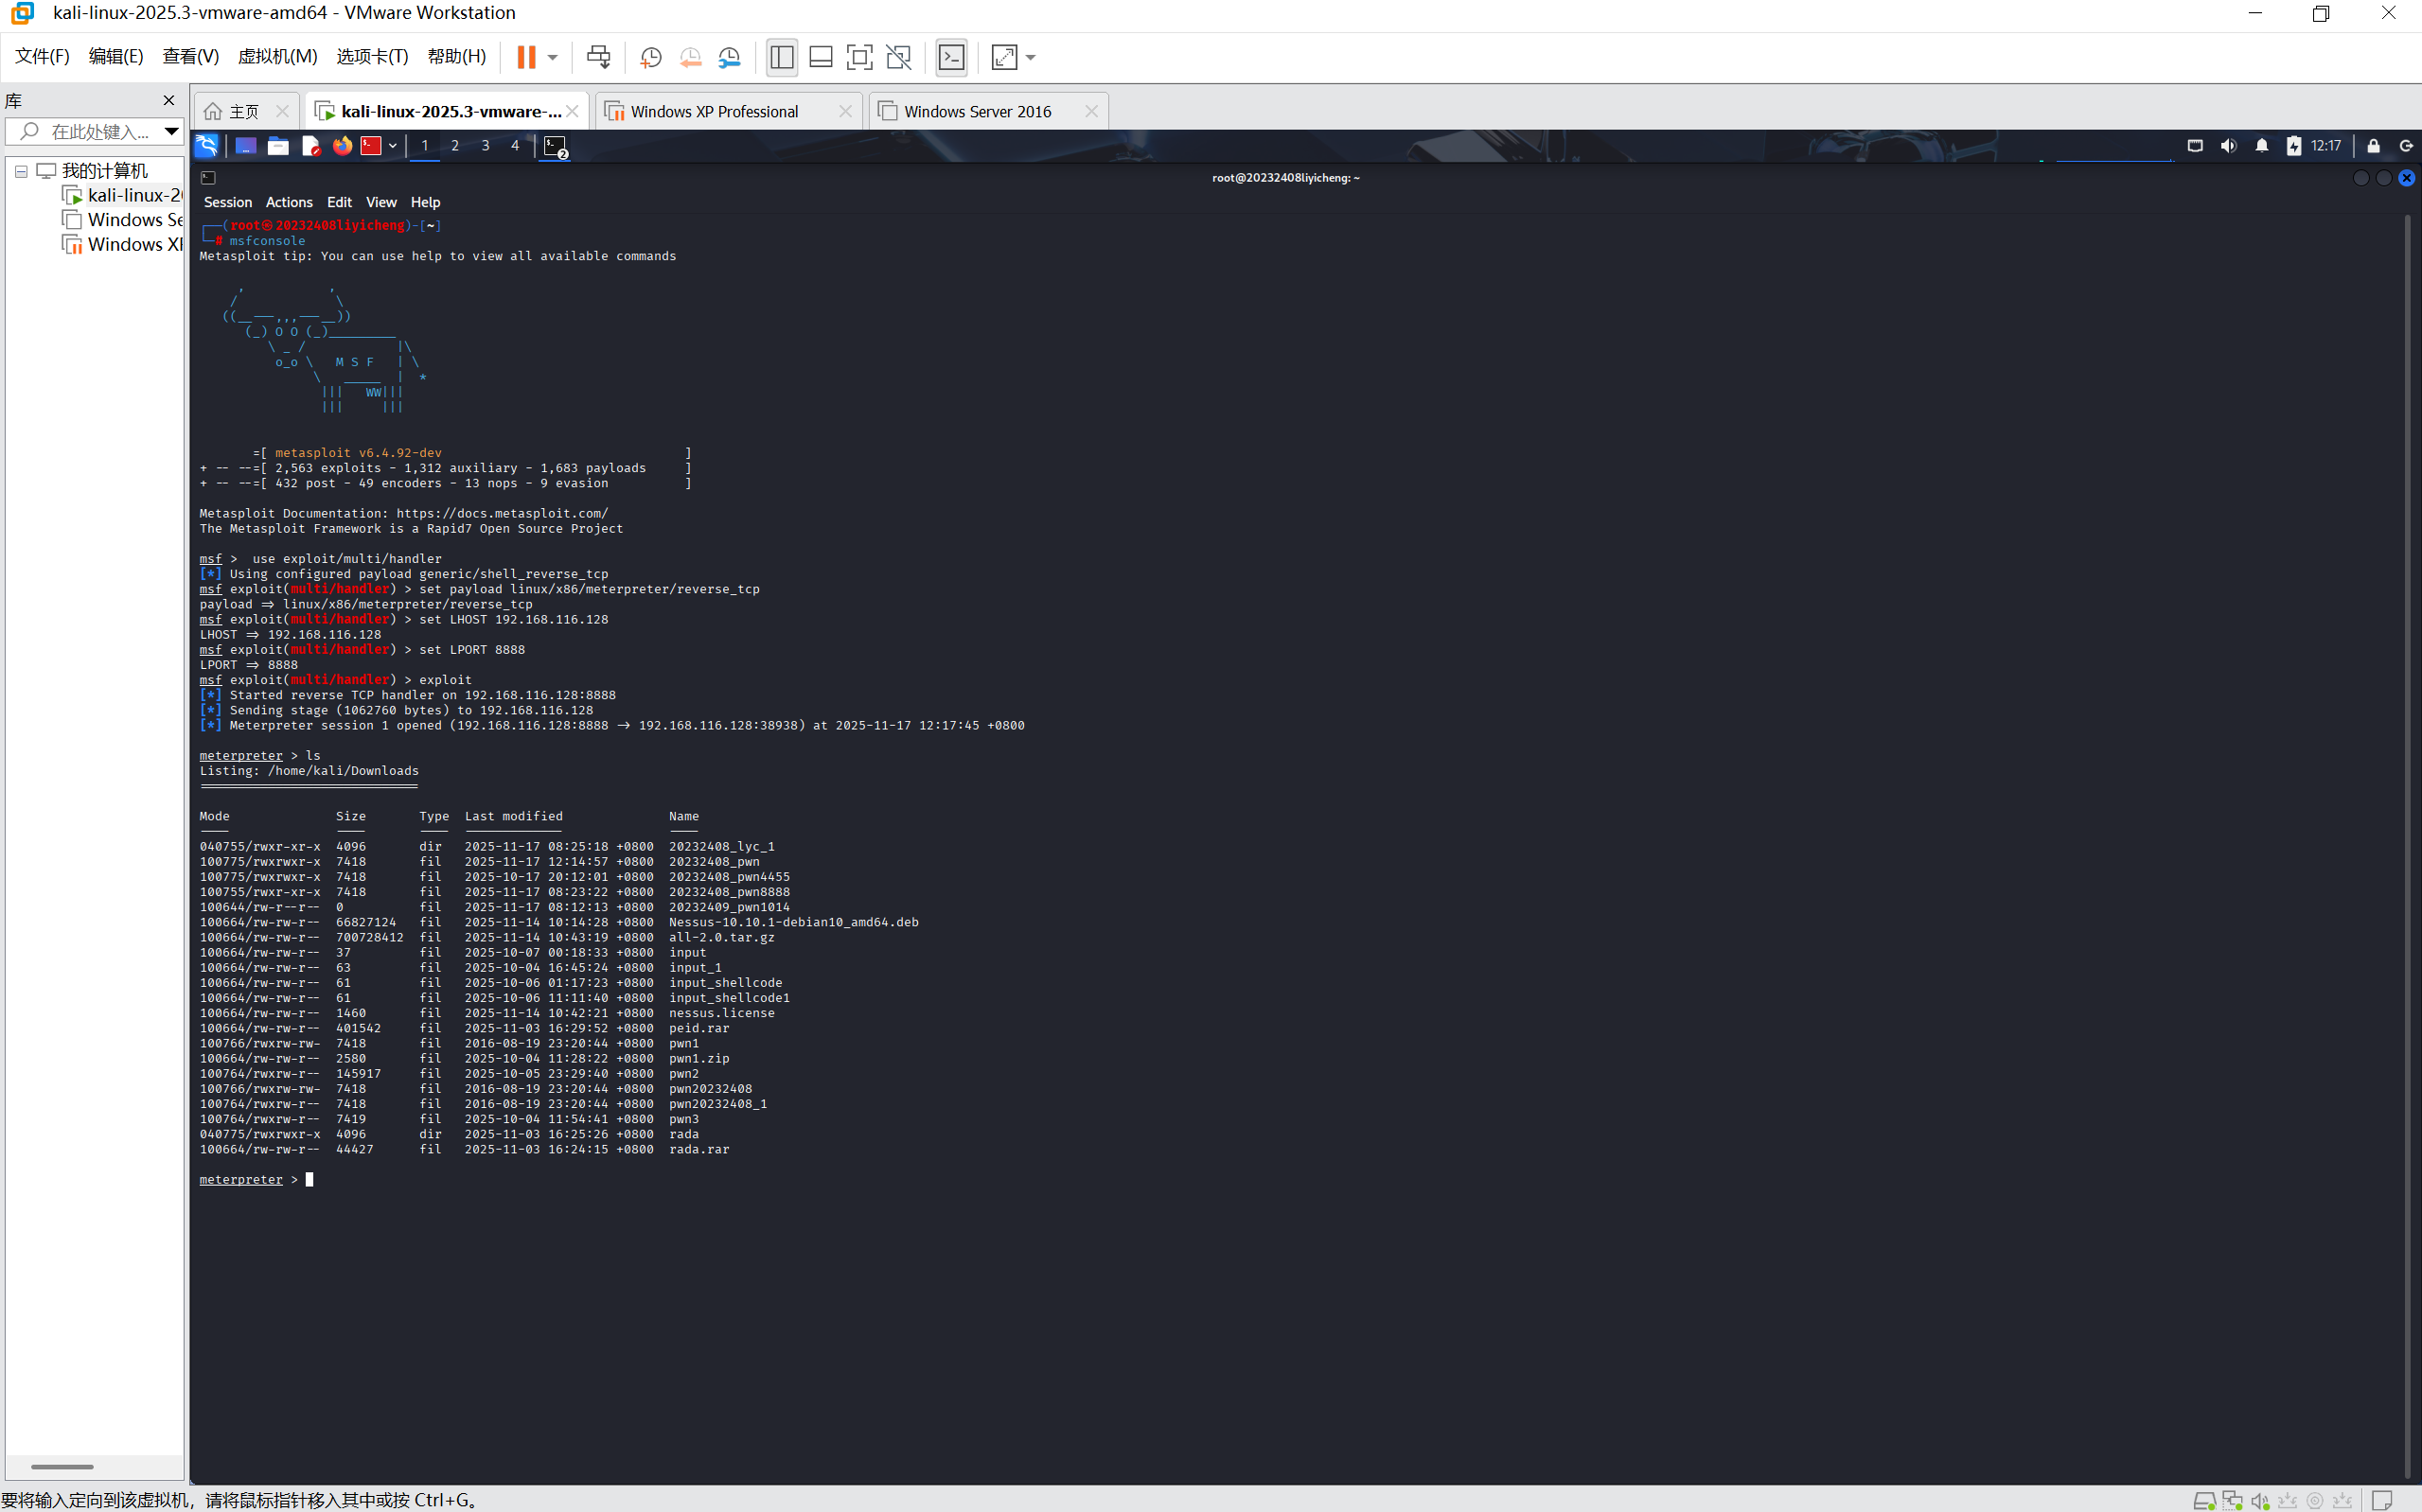
Task: Click the library search input field
Action: coord(98,131)
